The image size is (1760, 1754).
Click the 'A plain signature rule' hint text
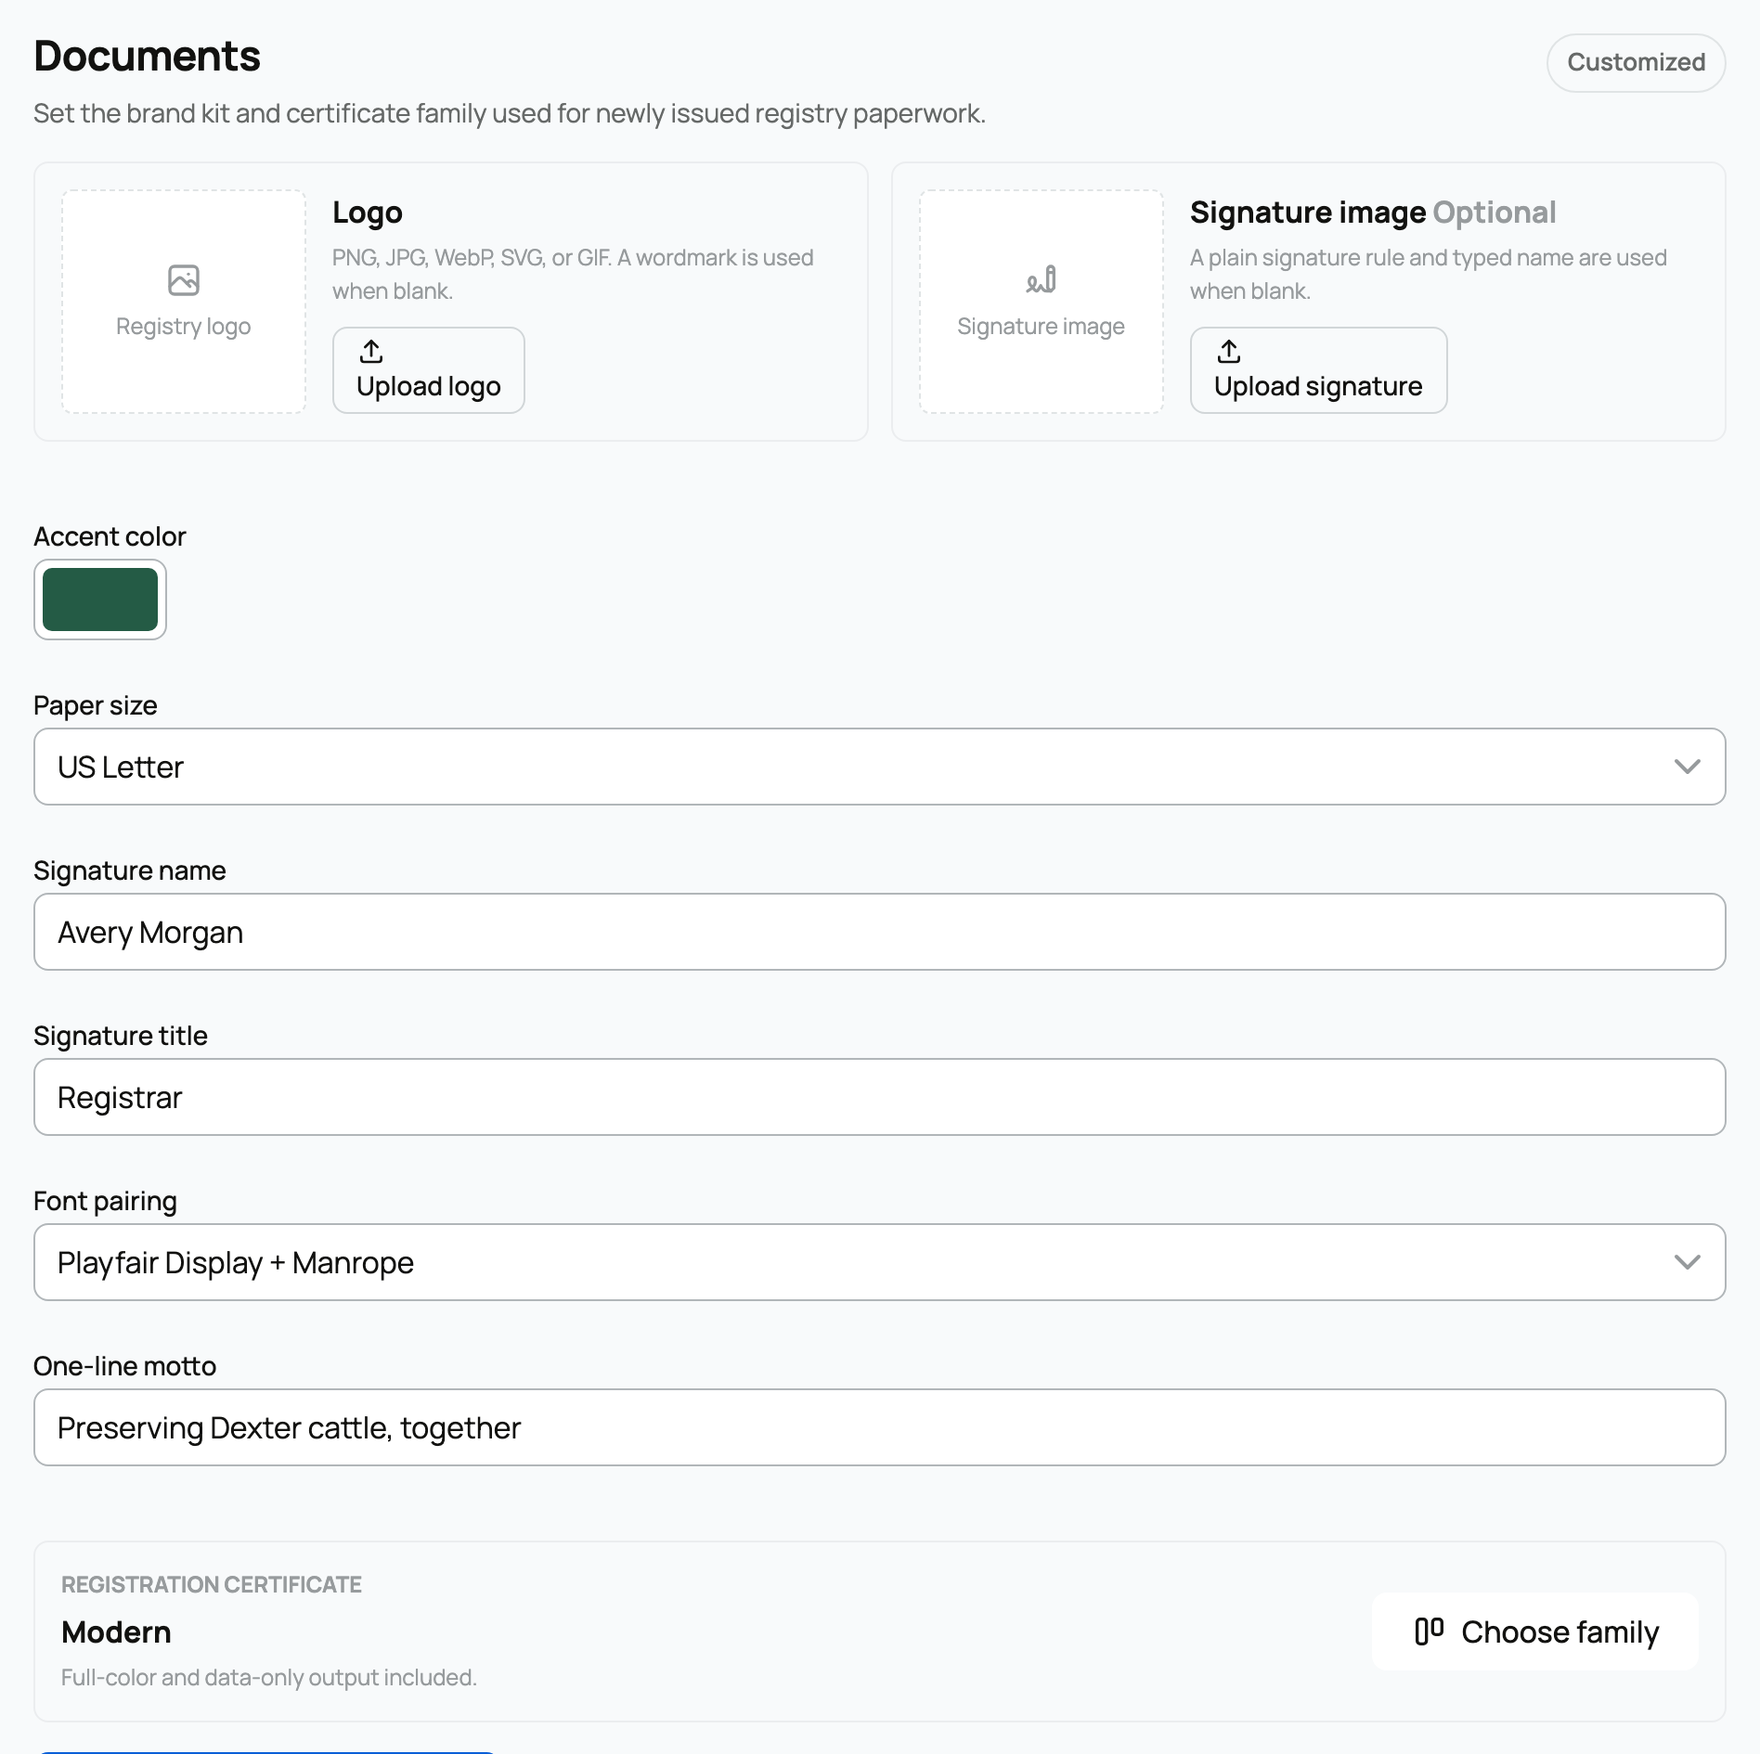coord(1428,274)
